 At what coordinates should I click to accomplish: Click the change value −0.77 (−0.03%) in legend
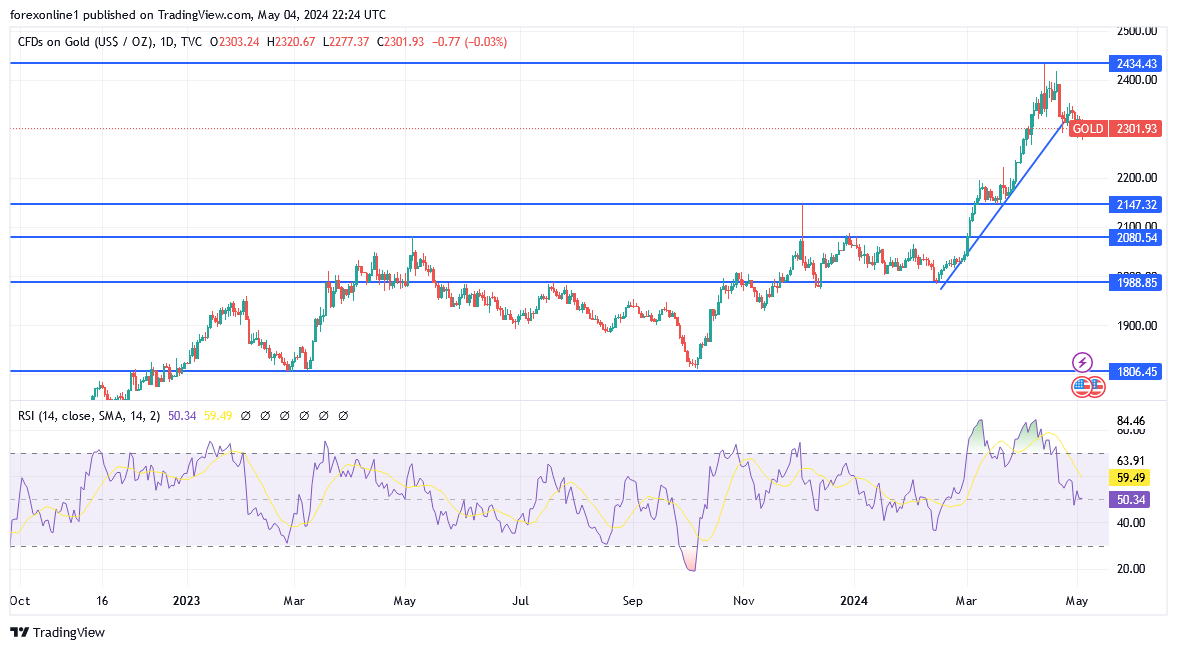click(x=470, y=42)
